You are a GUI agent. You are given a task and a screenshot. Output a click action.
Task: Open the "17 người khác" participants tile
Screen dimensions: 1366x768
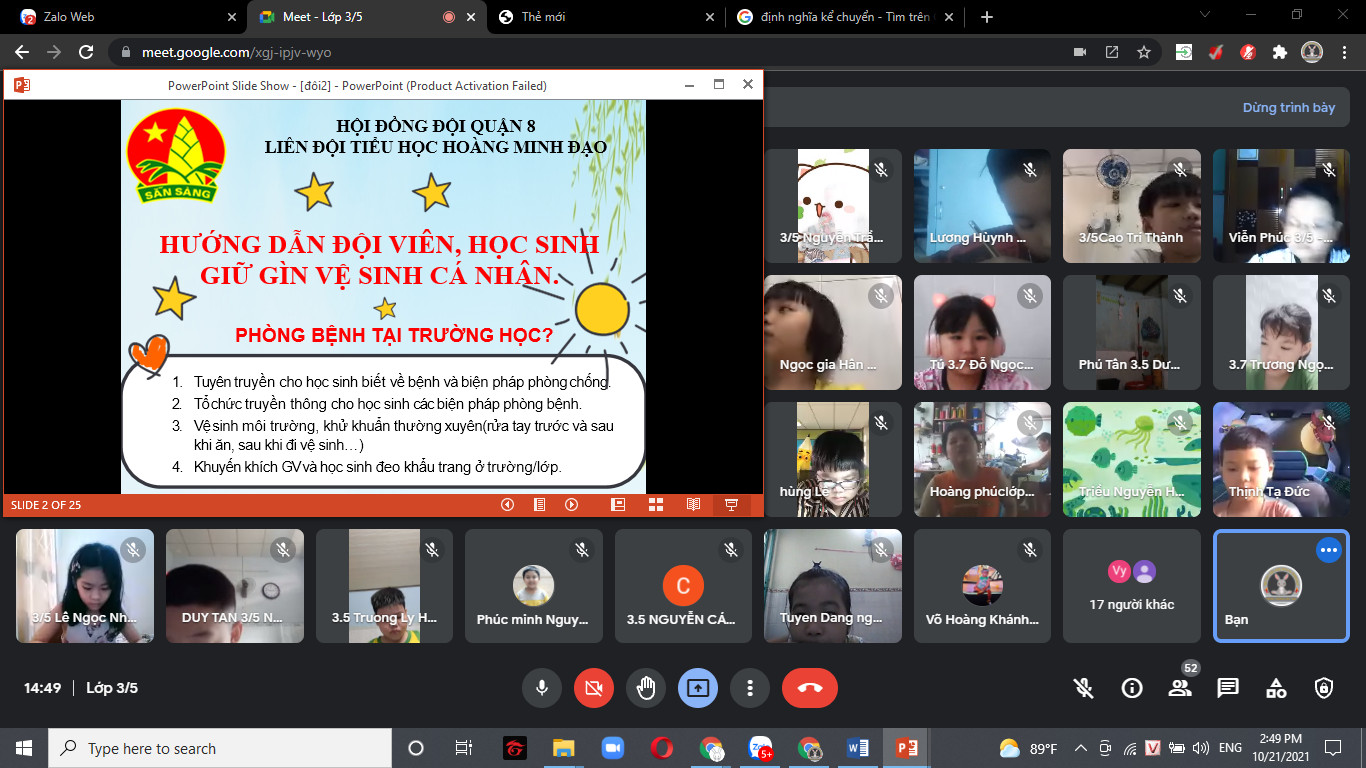click(x=1131, y=586)
